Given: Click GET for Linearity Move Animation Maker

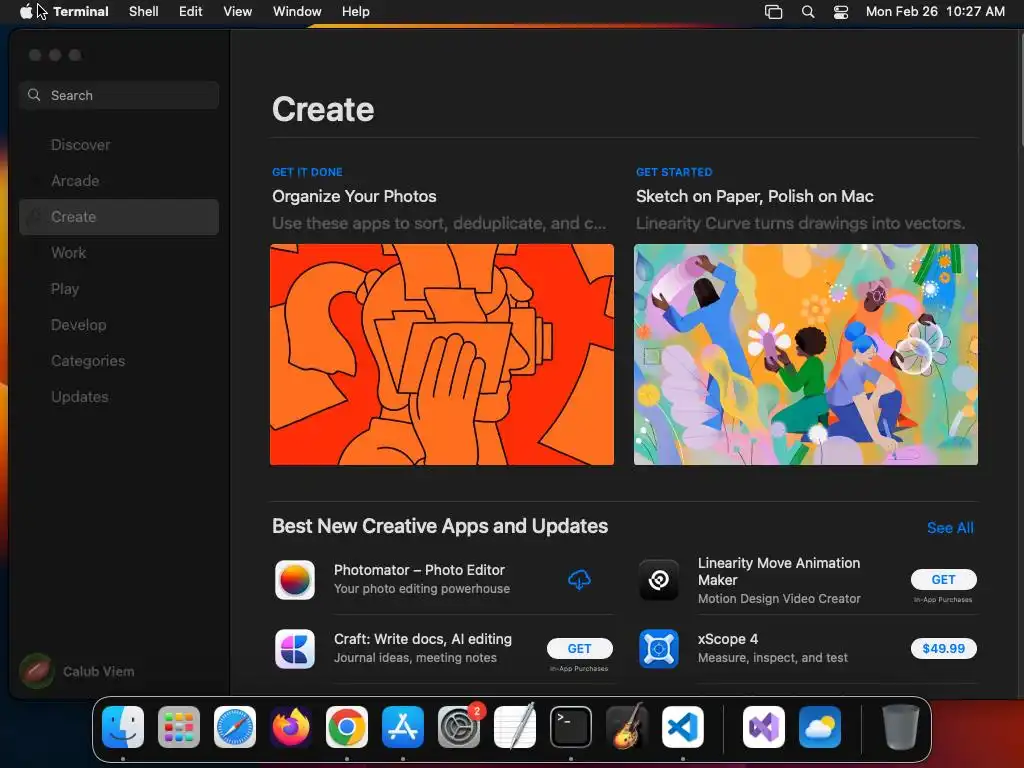Looking at the screenshot, I should [x=943, y=579].
